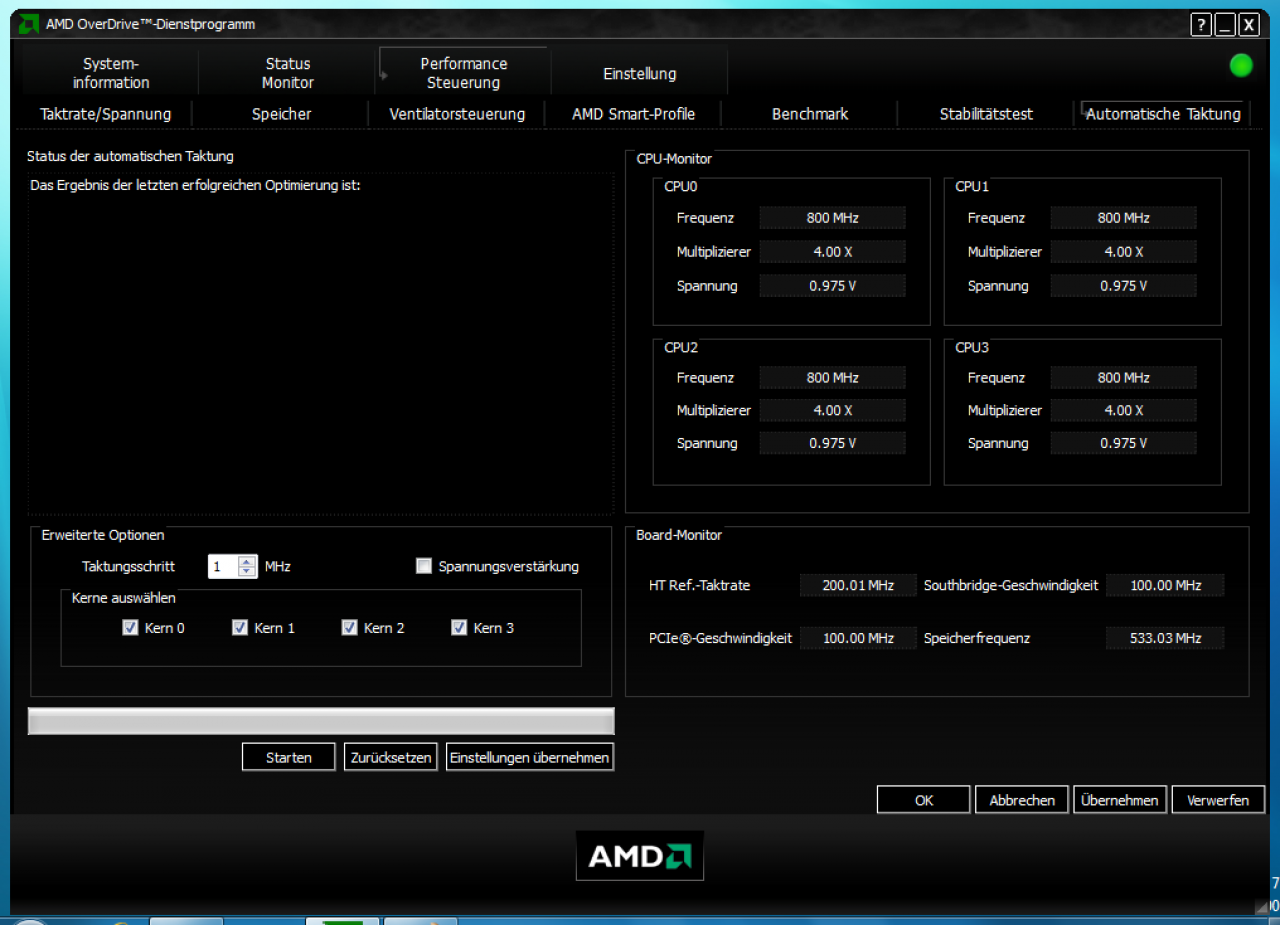This screenshot has width=1280, height=925.
Task: Click the CPU3 Multiplizierer value 4.00 X
Action: tap(1123, 411)
